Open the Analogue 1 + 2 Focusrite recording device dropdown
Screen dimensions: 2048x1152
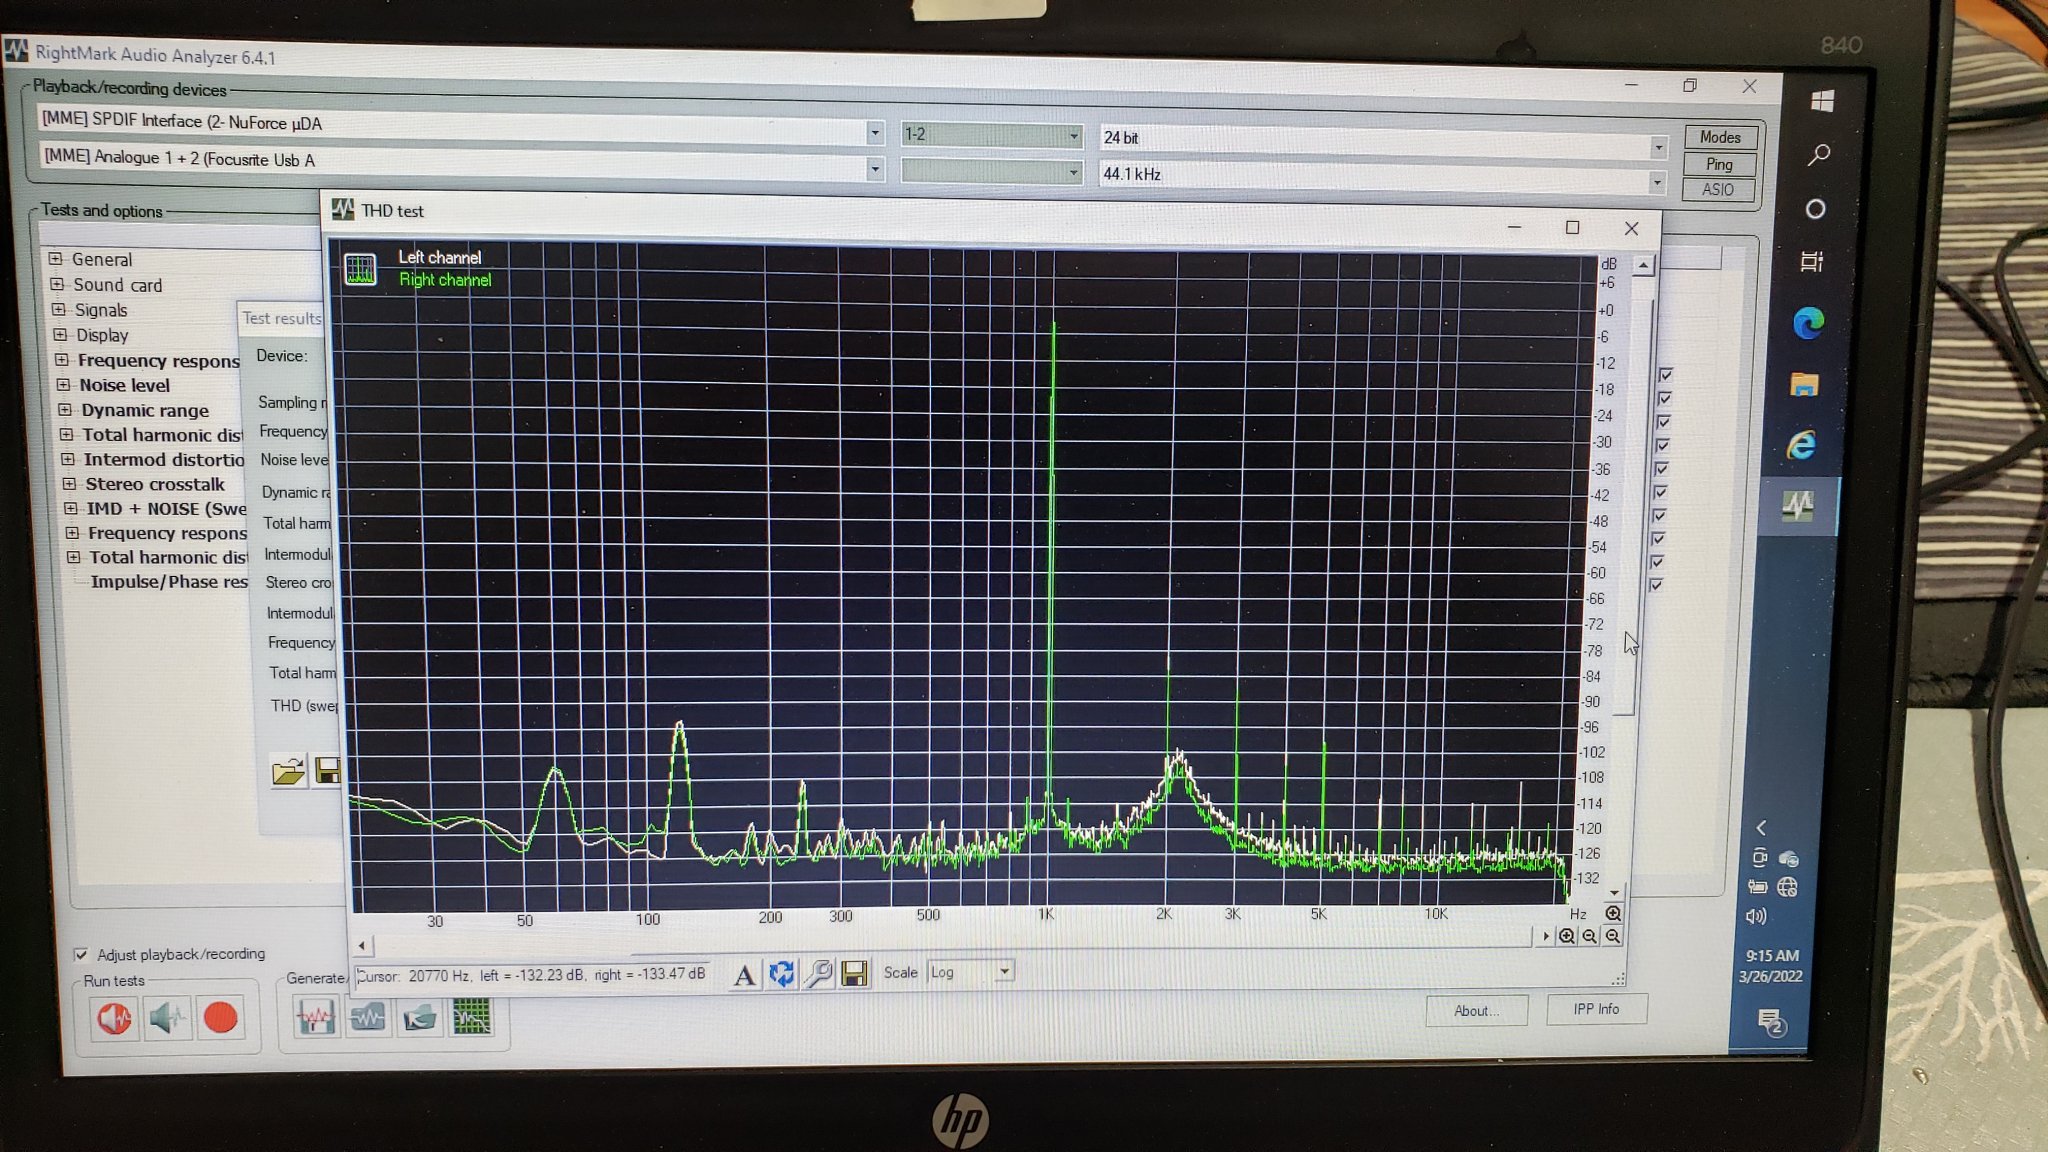[875, 169]
